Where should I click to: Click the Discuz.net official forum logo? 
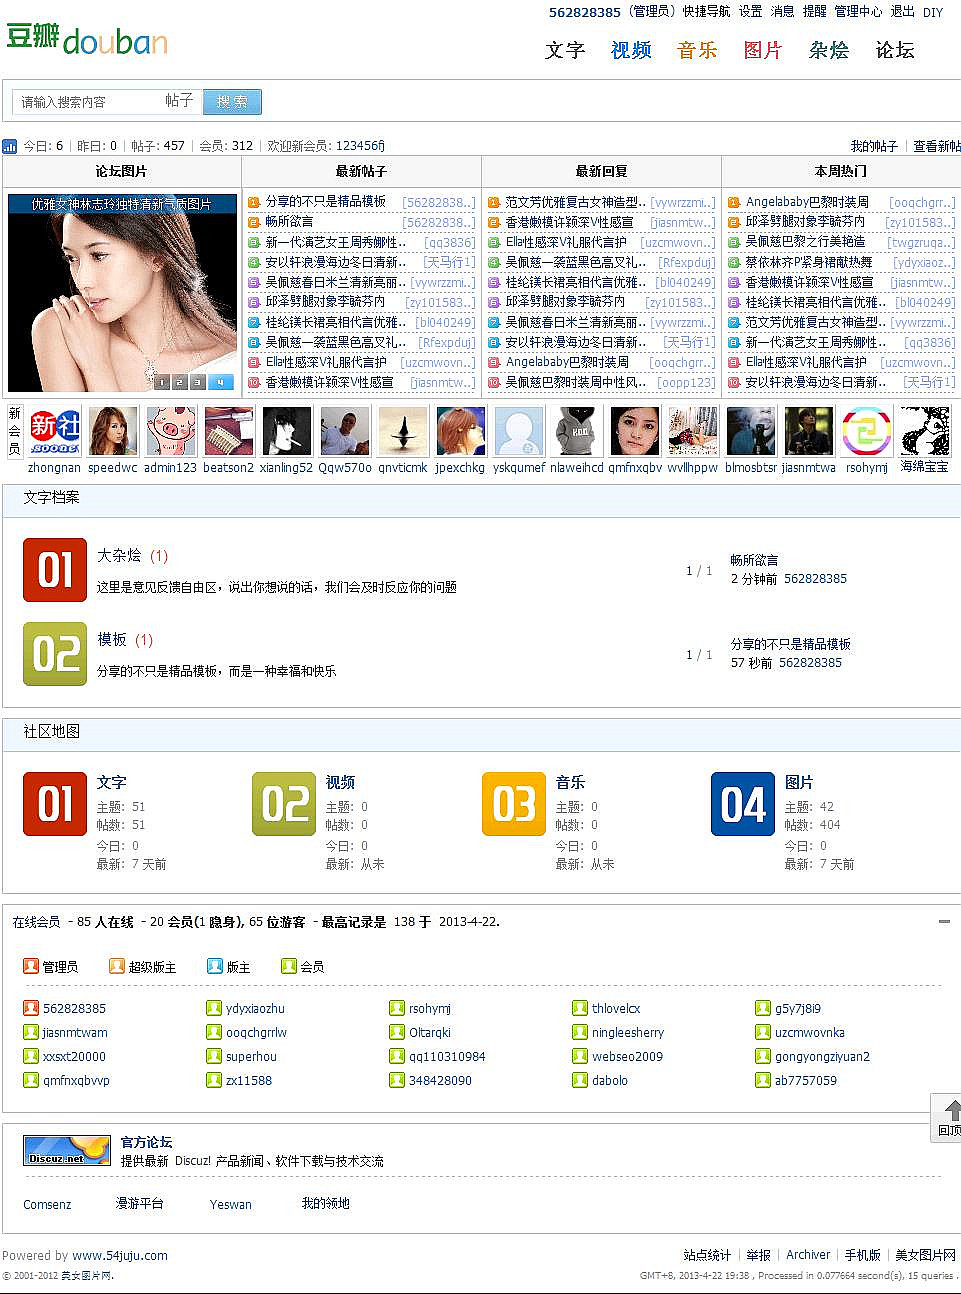[67, 1150]
